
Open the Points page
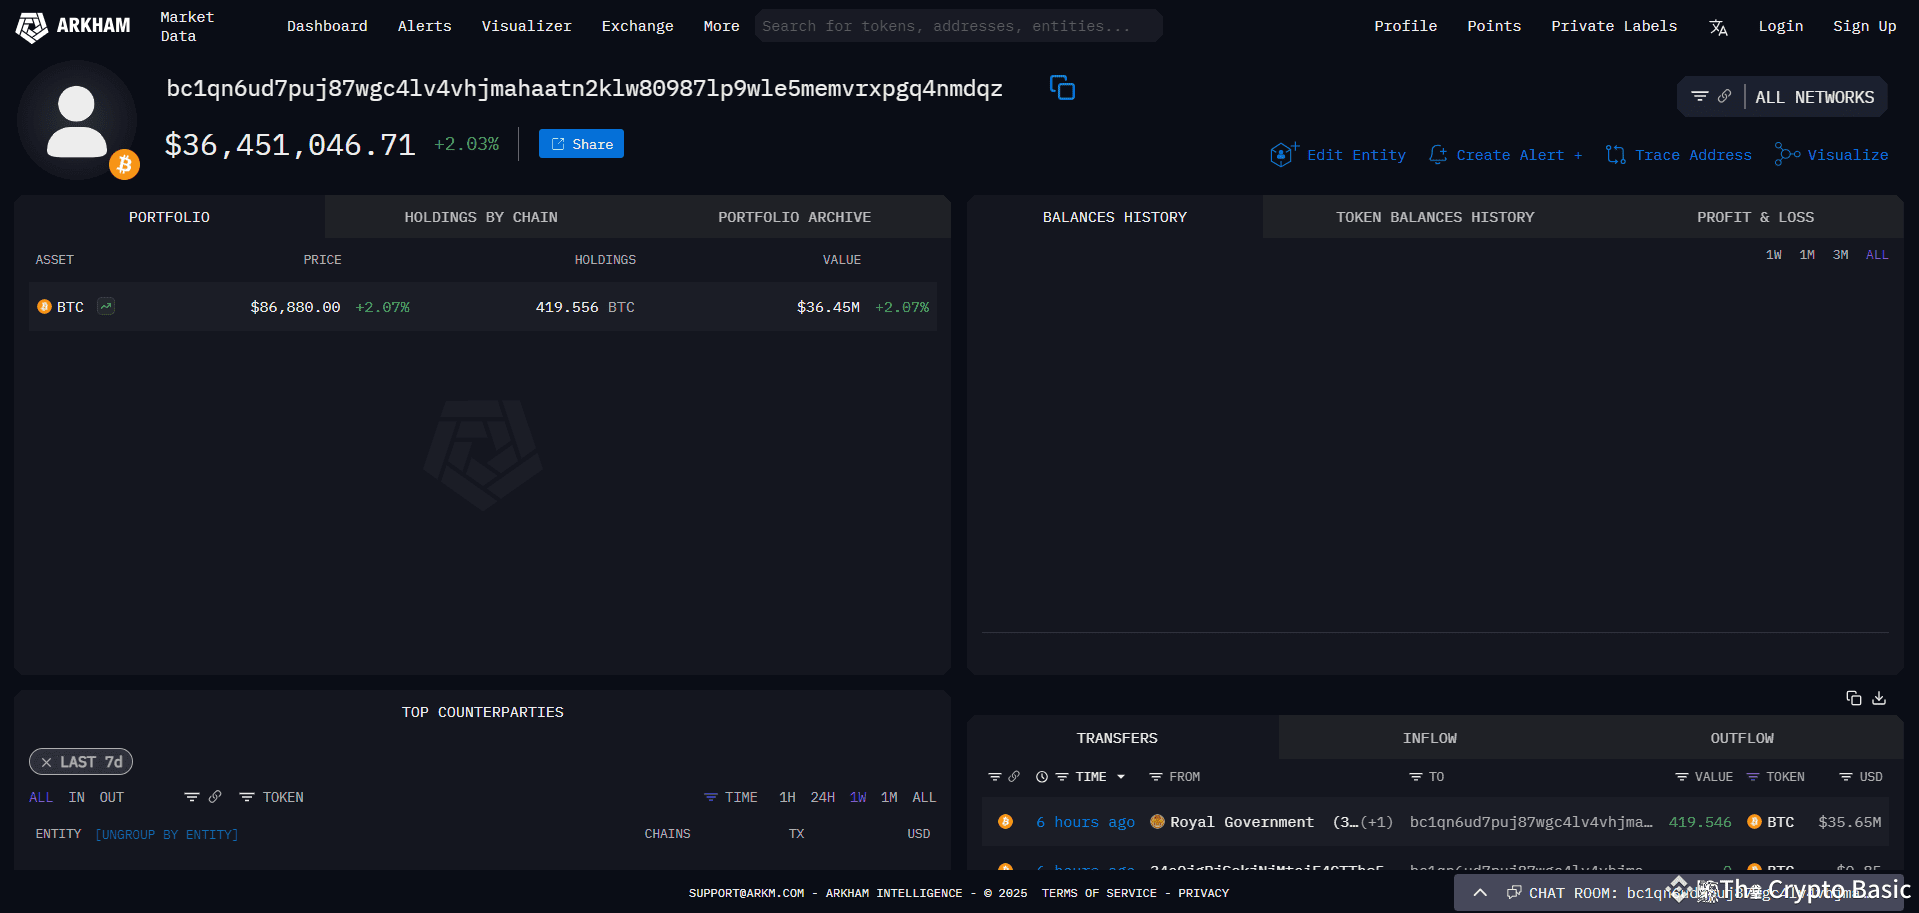tap(1494, 26)
